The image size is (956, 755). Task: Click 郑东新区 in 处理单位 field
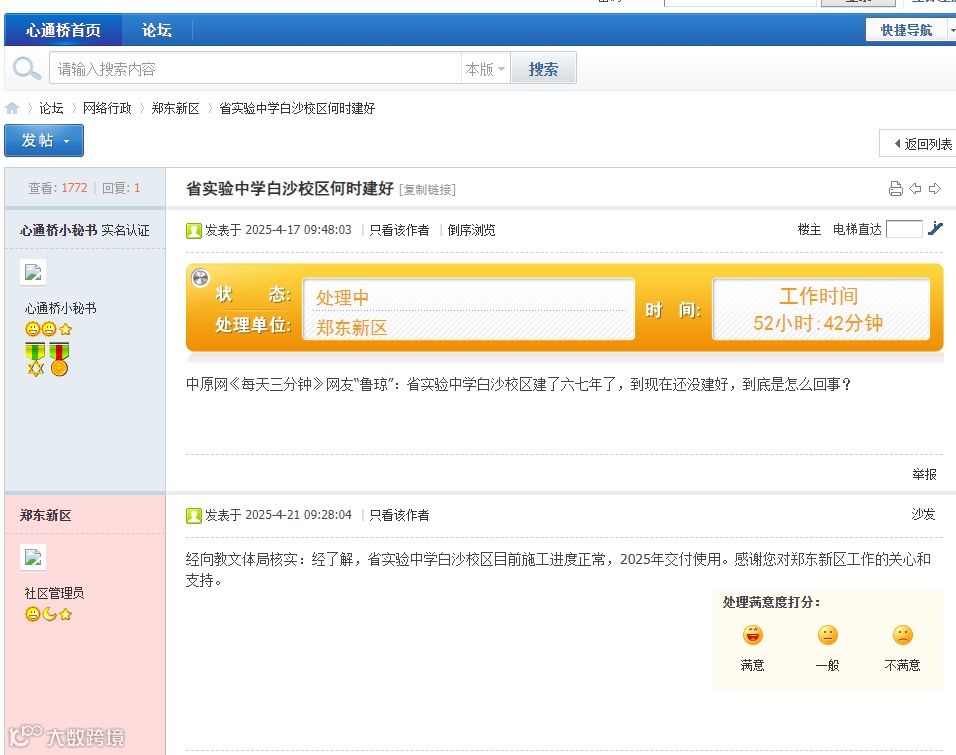pos(351,327)
